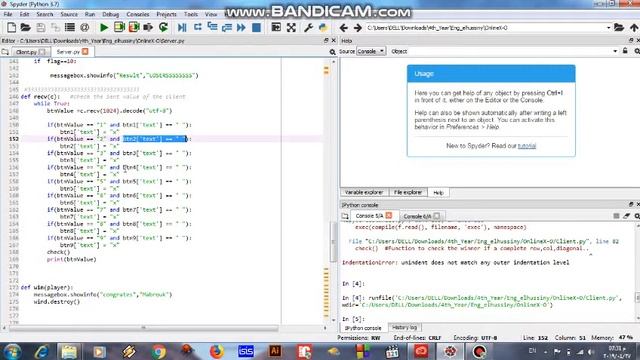The image size is (640, 360).
Task: Open the File menu
Action: 8,14
